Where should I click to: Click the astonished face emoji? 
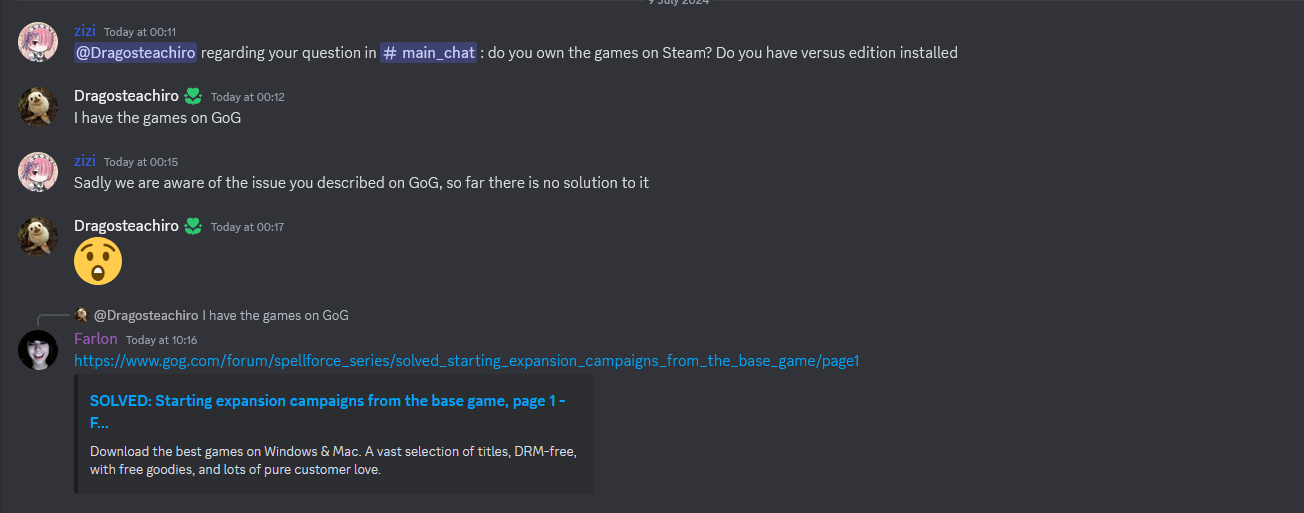(98, 261)
